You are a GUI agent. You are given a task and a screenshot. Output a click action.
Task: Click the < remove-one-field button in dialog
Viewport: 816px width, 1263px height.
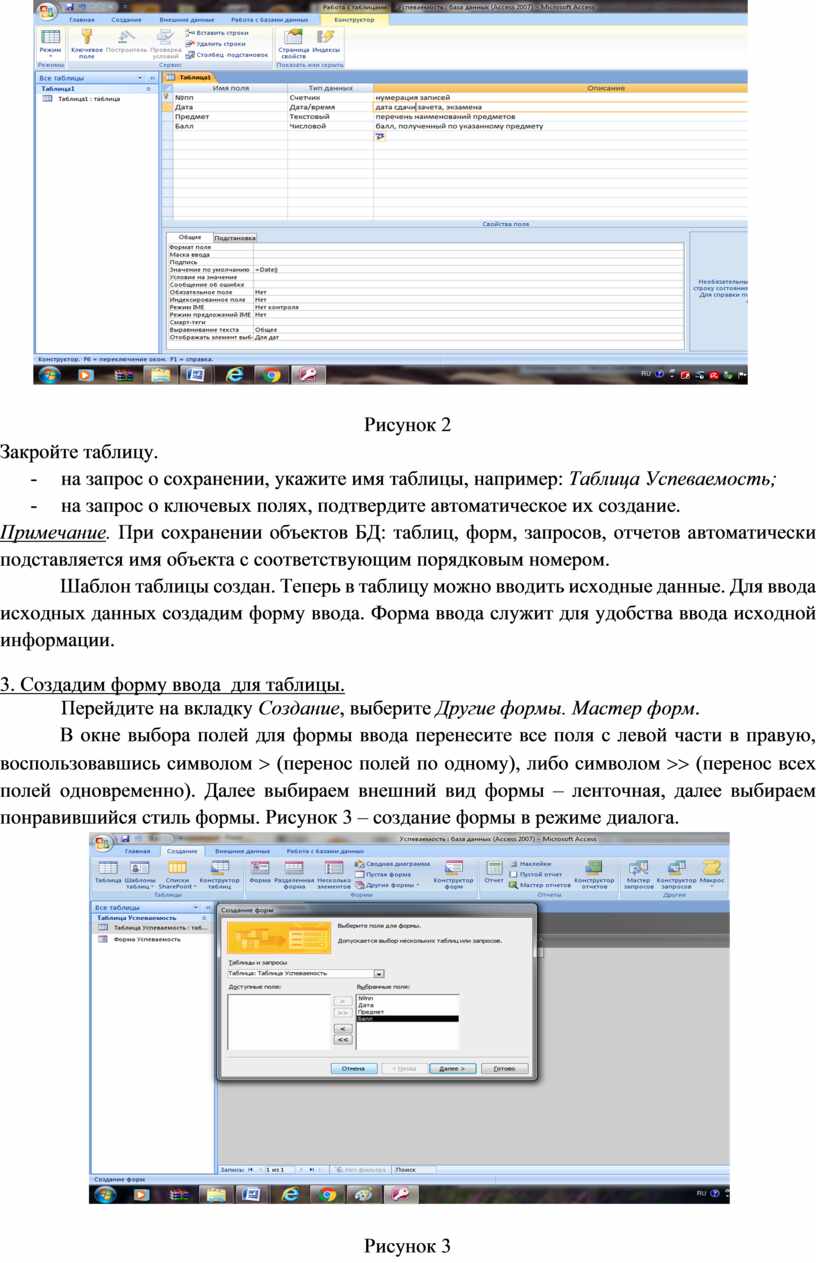[x=342, y=1028]
